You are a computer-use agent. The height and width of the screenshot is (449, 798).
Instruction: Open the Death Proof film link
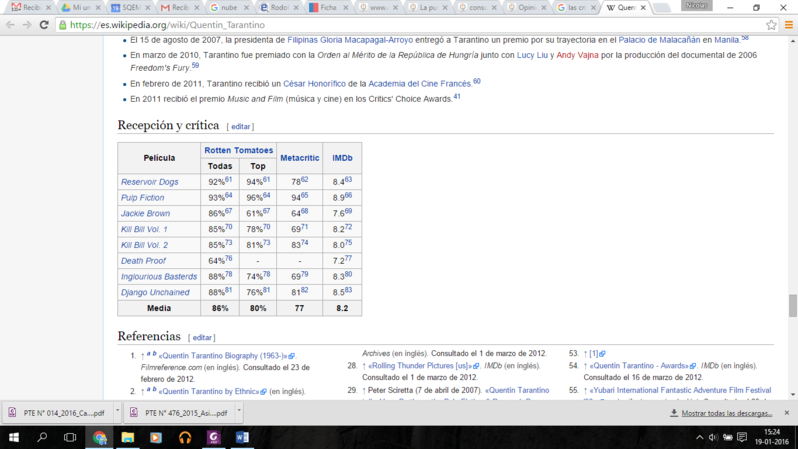143,261
